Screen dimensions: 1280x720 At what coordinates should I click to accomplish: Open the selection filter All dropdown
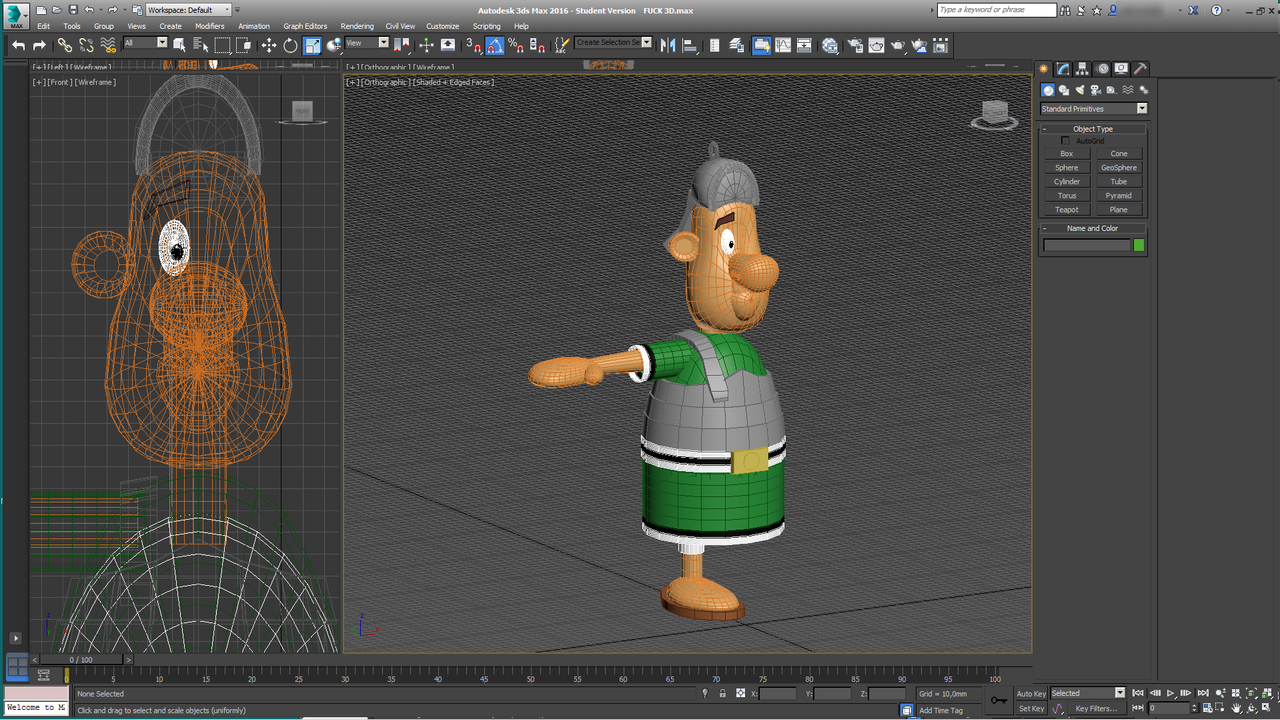click(x=145, y=43)
